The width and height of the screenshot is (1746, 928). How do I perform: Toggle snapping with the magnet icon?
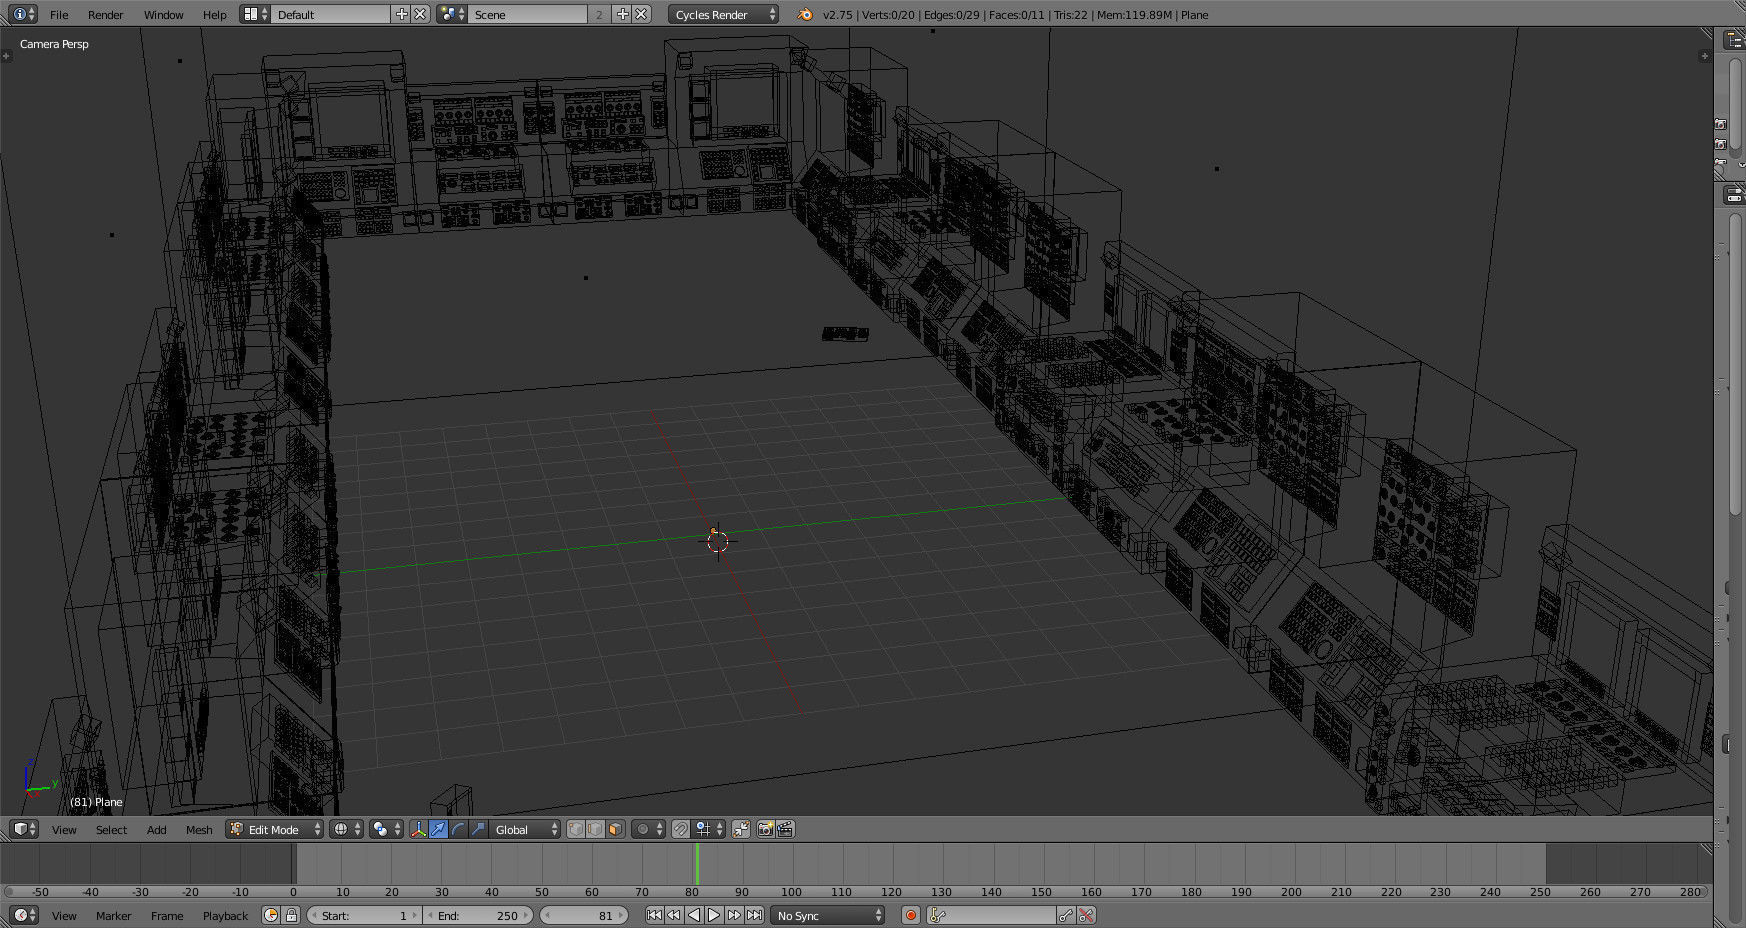[x=680, y=829]
